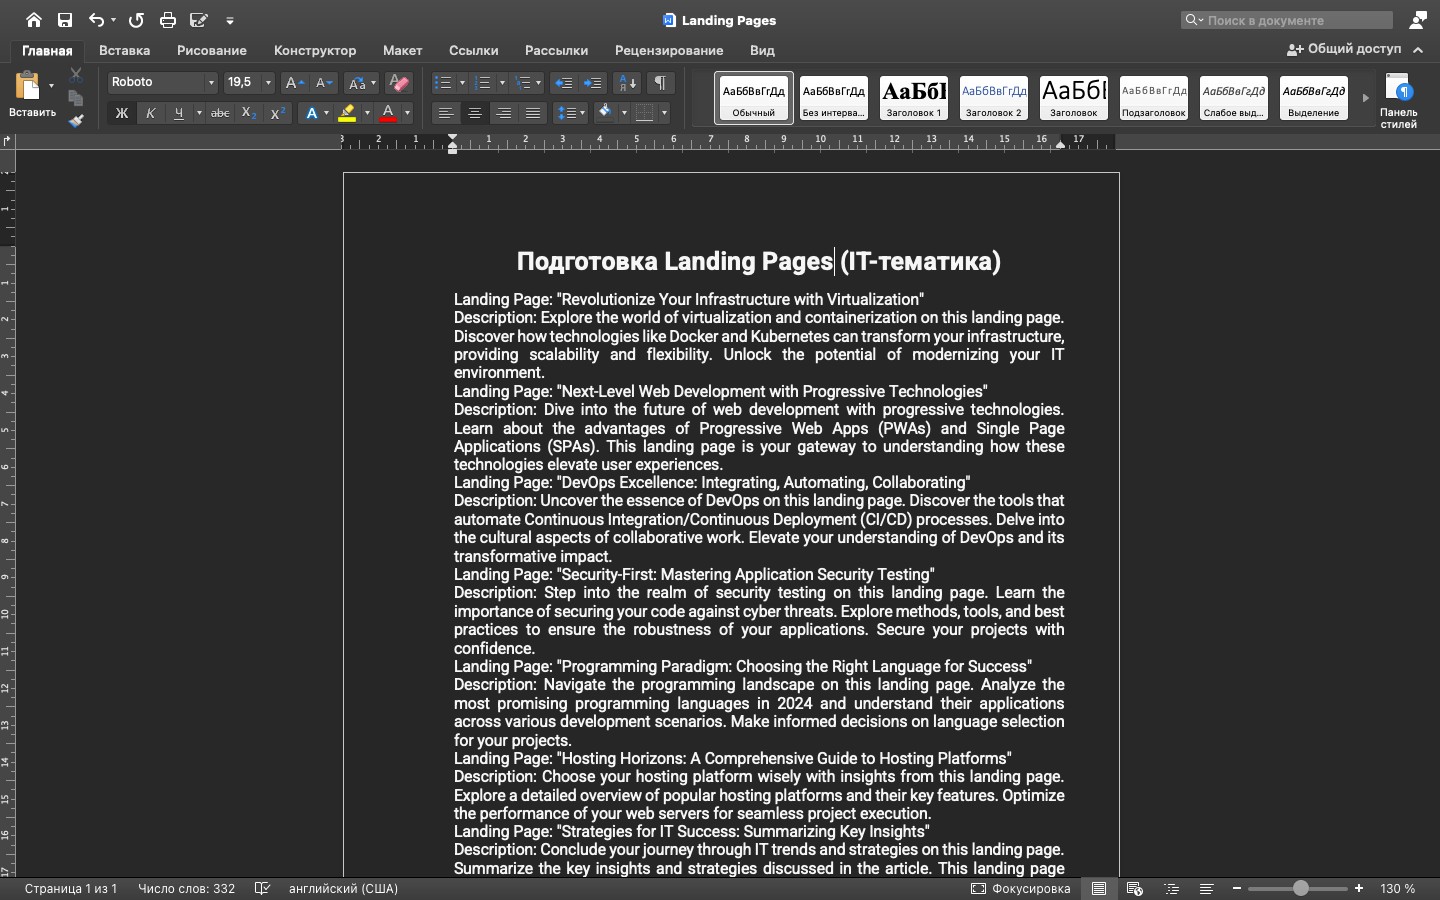Print the document
The height and width of the screenshot is (900, 1440).
168,20
